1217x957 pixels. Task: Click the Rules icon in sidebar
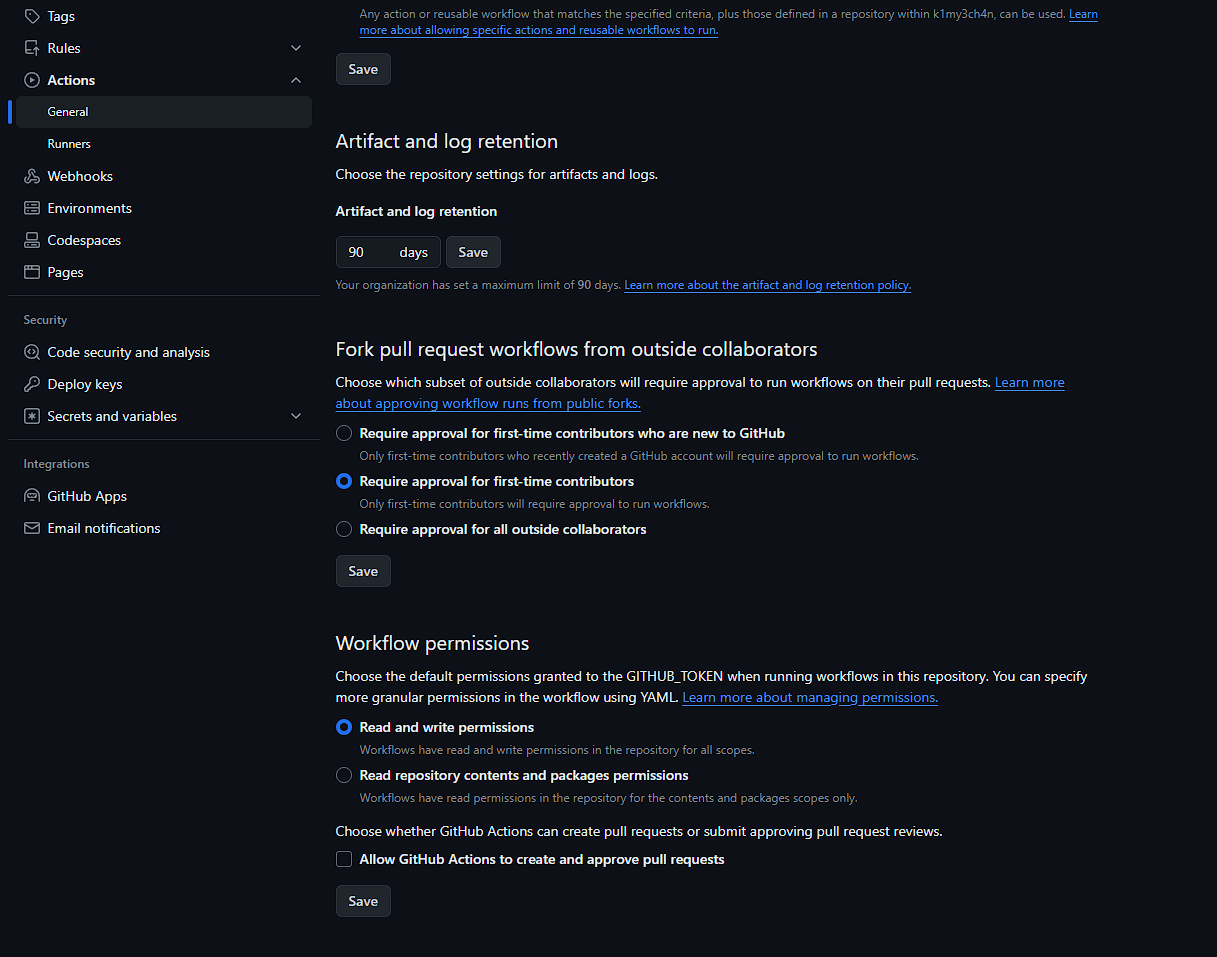pos(32,48)
